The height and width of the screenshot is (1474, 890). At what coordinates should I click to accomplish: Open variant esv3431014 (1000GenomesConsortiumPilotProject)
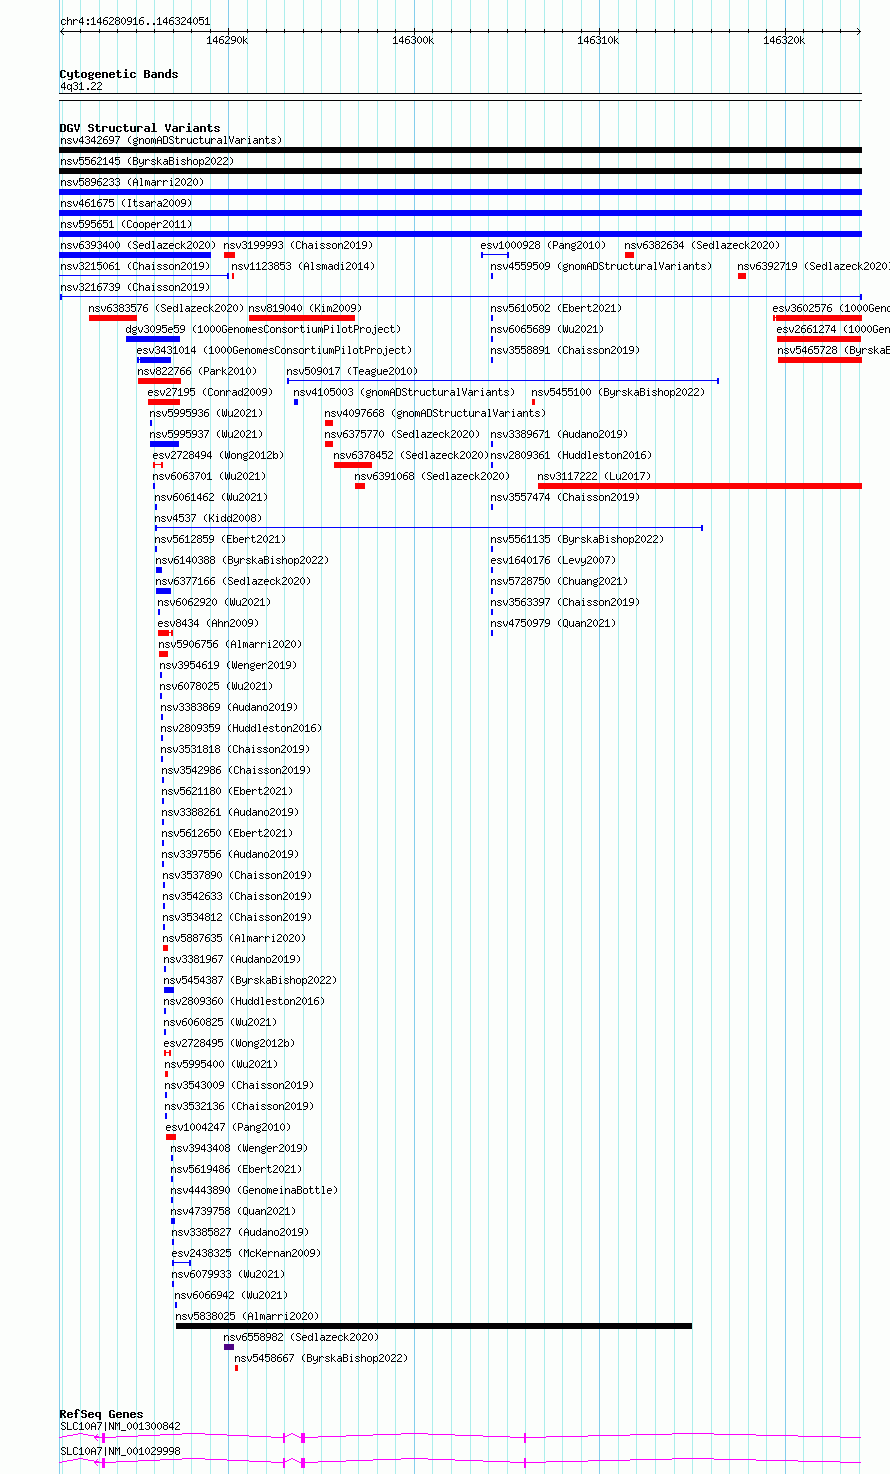click(274, 350)
